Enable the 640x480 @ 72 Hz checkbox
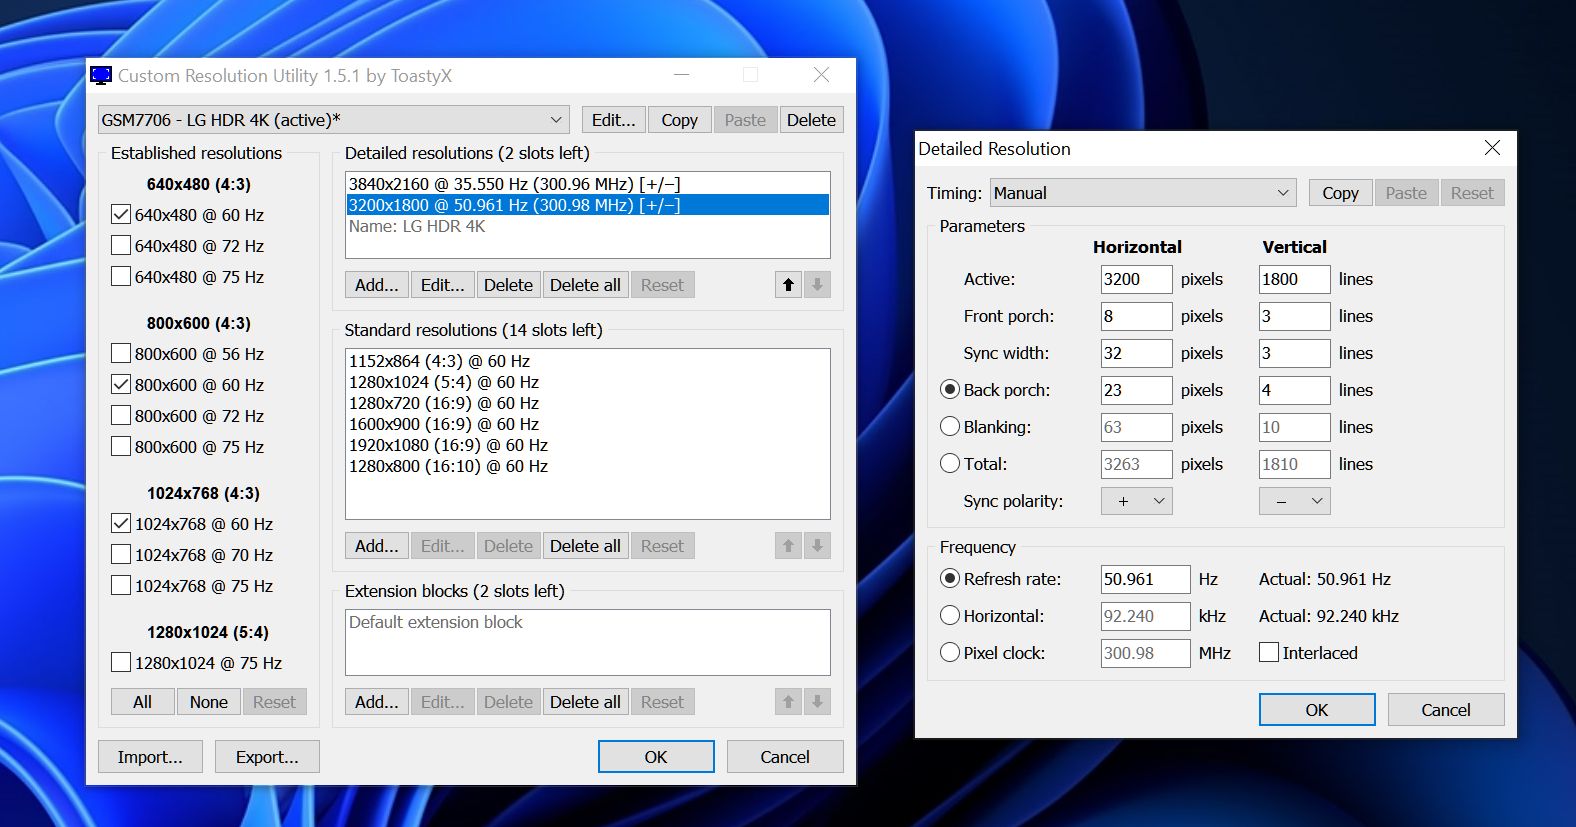Viewport: 1576px width, 827px height. [121, 246]
